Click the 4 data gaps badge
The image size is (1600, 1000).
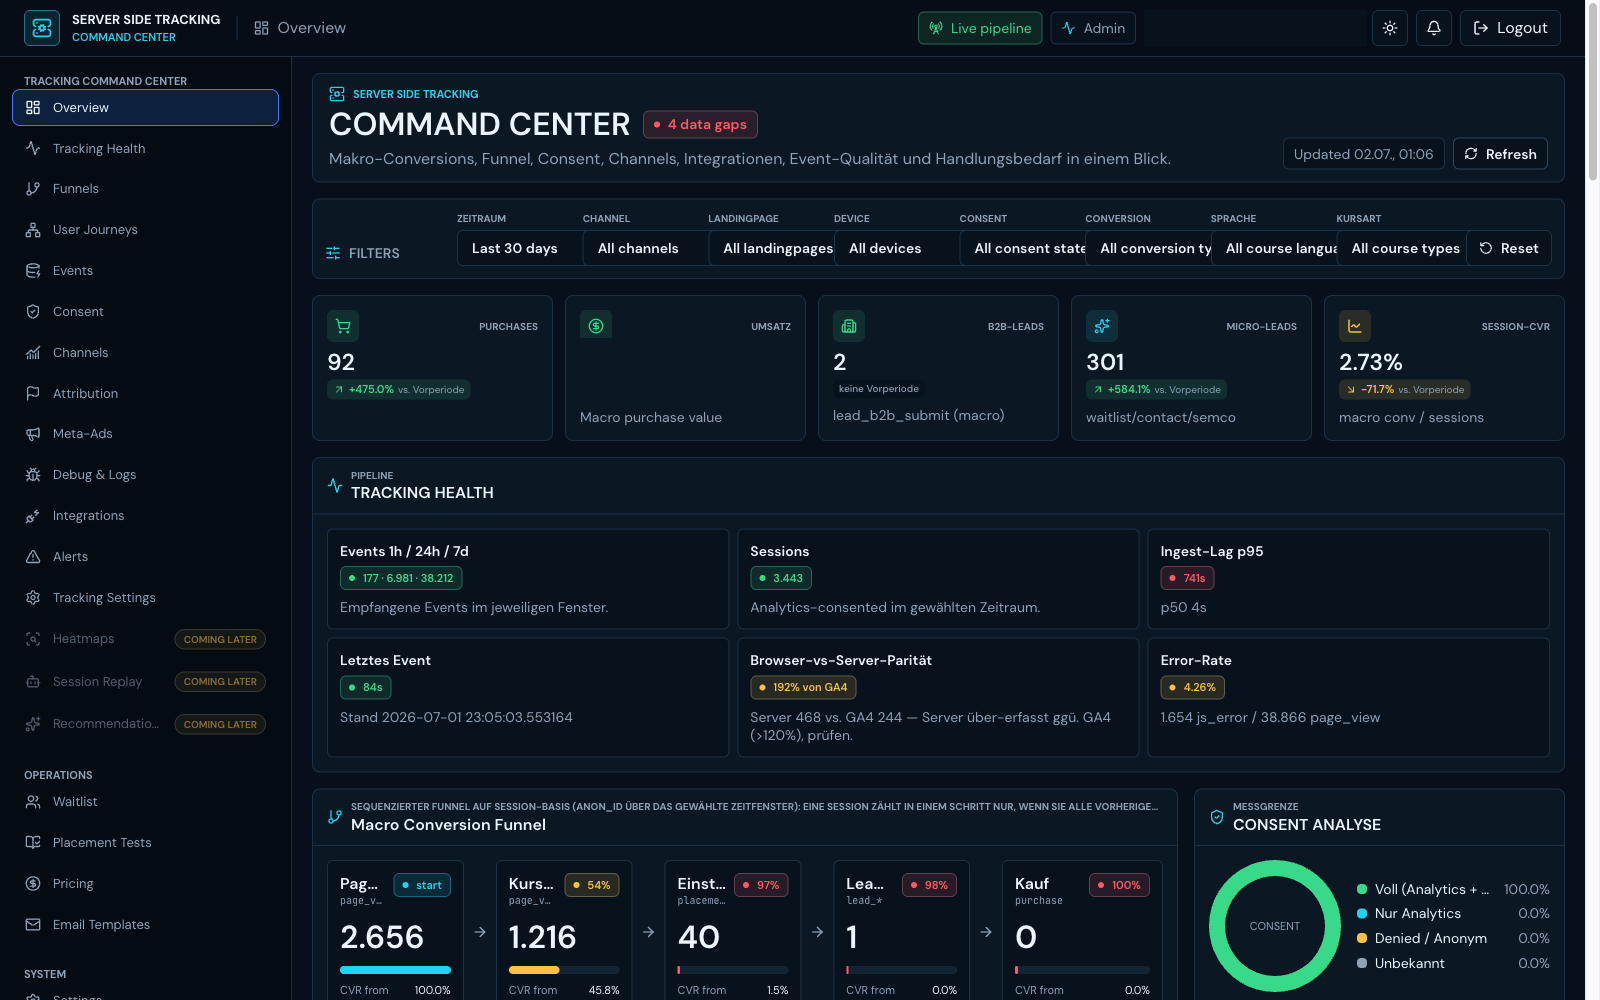[700, 124]
